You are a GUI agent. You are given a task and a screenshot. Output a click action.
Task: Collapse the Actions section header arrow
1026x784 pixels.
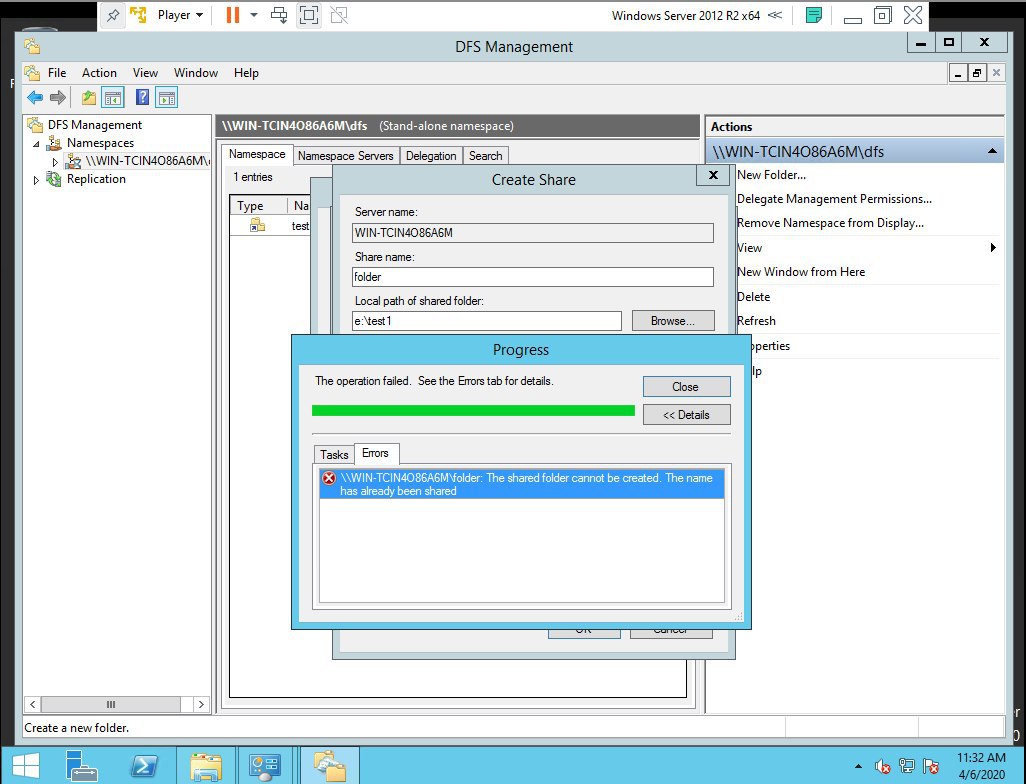tap(992, 151)
